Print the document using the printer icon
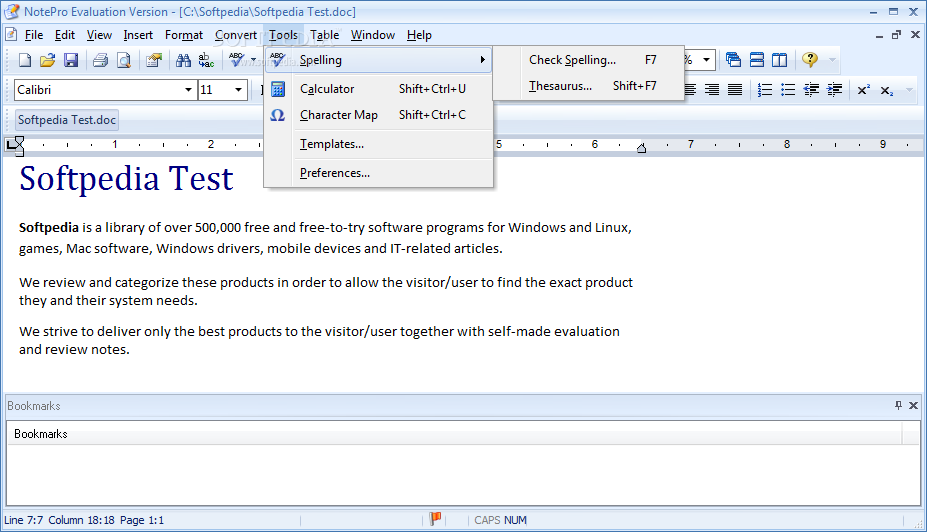Image resolution: width=927 pixels, height=532 pixels. 101,60
